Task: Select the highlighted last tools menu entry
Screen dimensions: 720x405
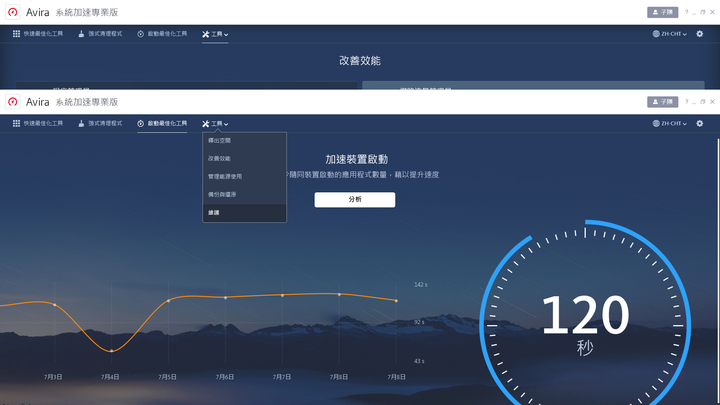Action: point(244,213)
